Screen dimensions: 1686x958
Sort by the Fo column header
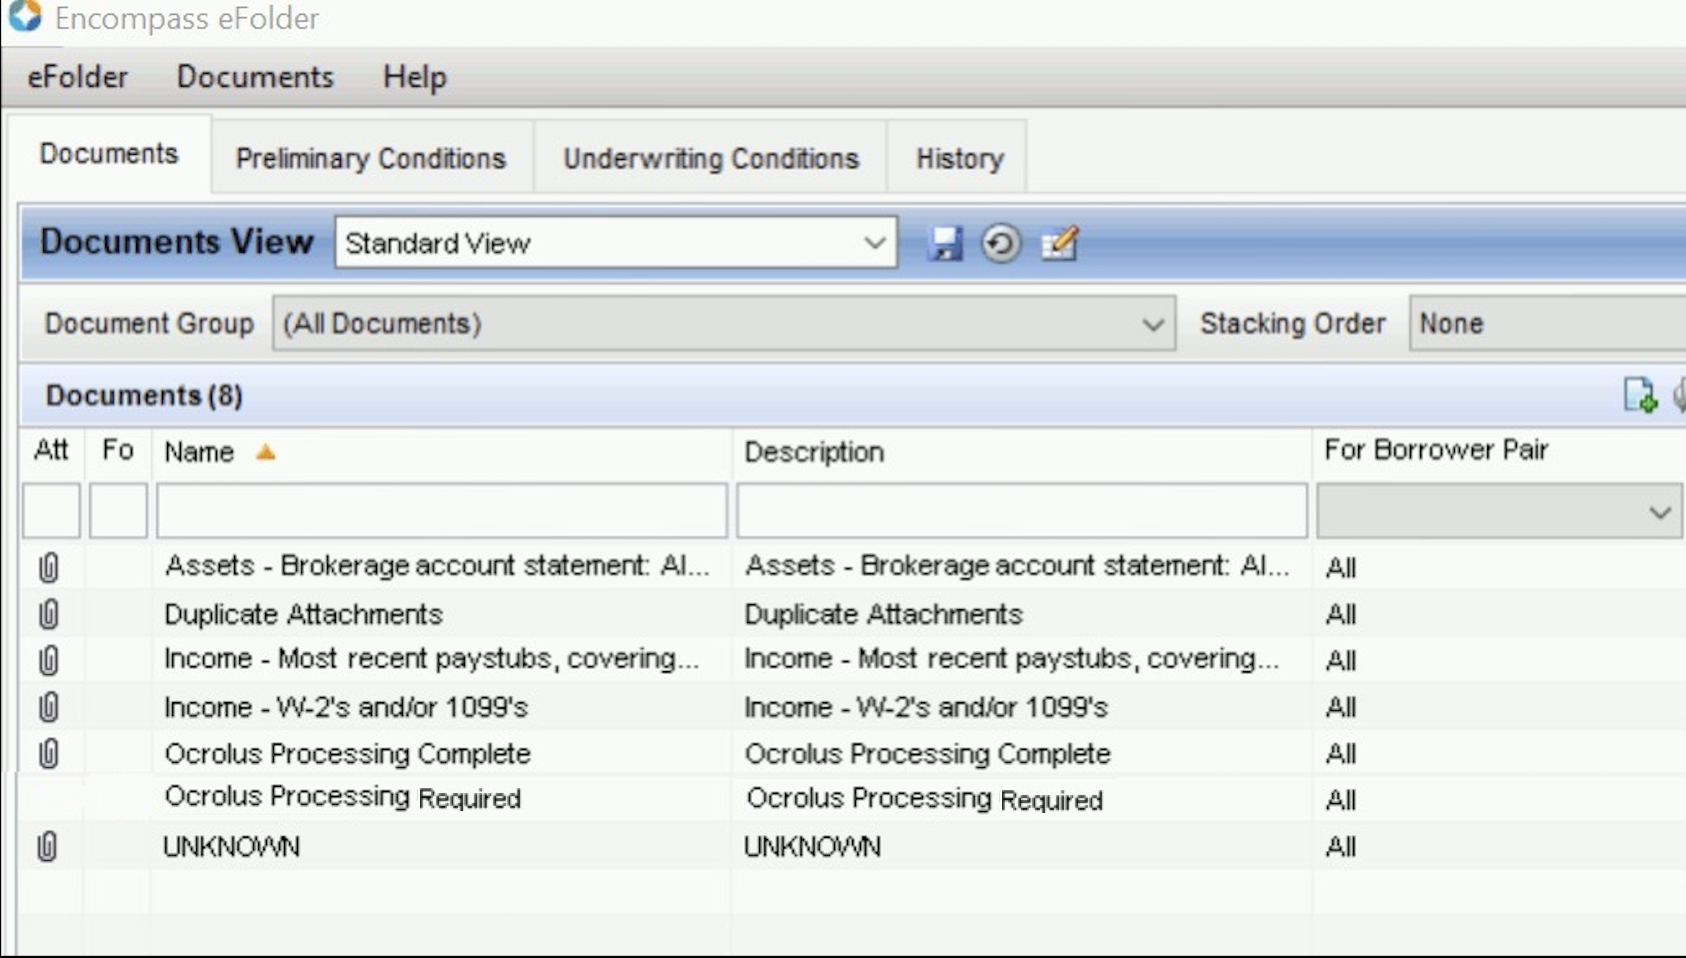pyautogui.click(x=117, y=451)
